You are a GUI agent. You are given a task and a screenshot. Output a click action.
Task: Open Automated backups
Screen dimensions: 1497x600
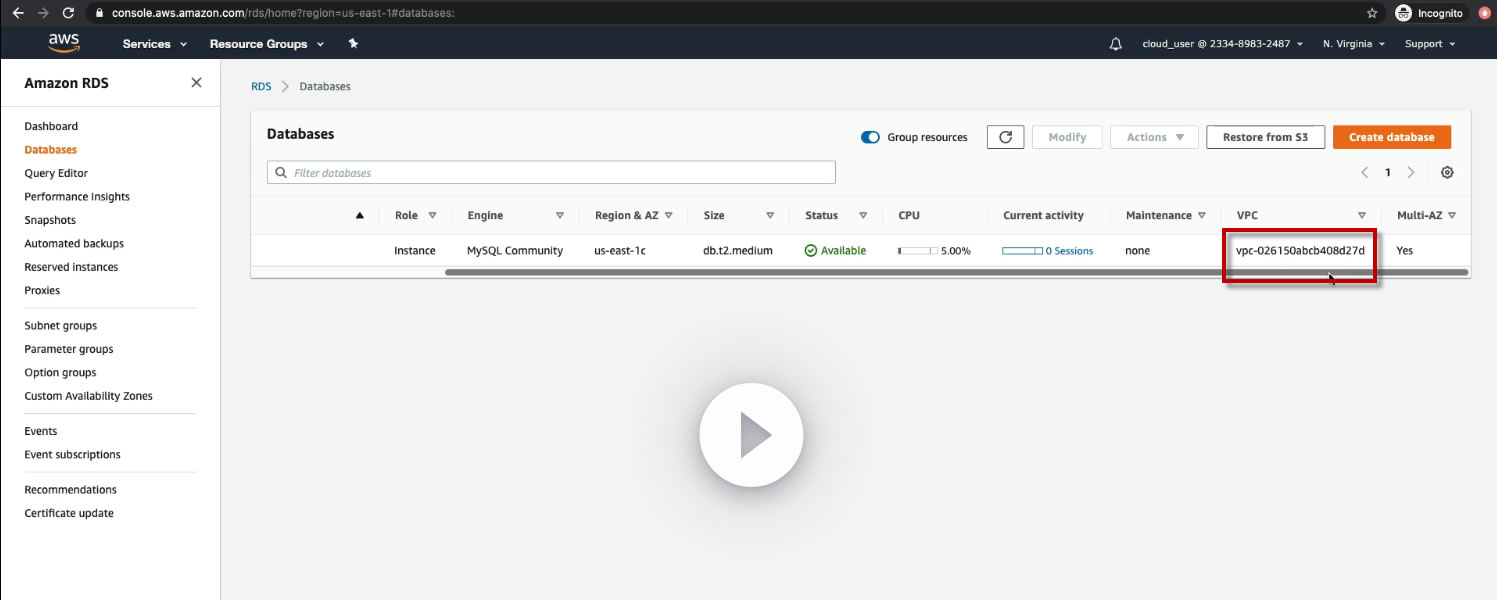click(74, 244)
